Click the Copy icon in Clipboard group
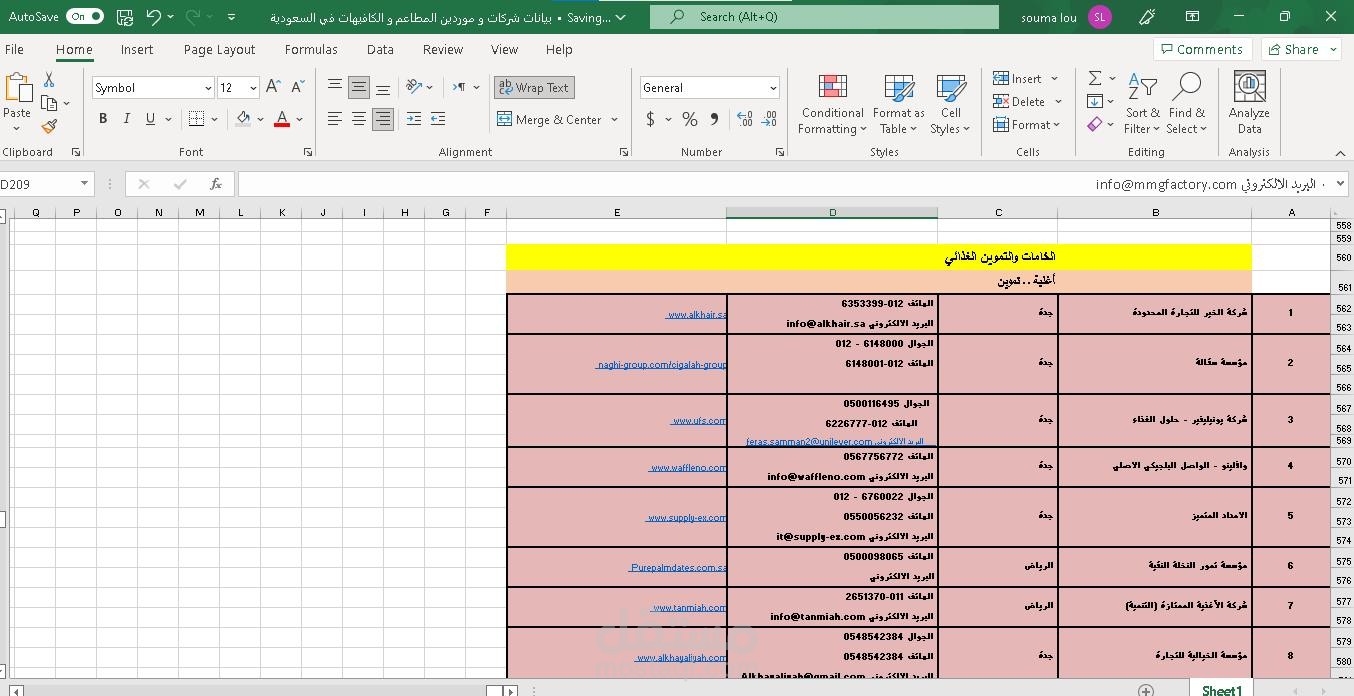Screen dimensions: 1354x696 pos(49,103)
